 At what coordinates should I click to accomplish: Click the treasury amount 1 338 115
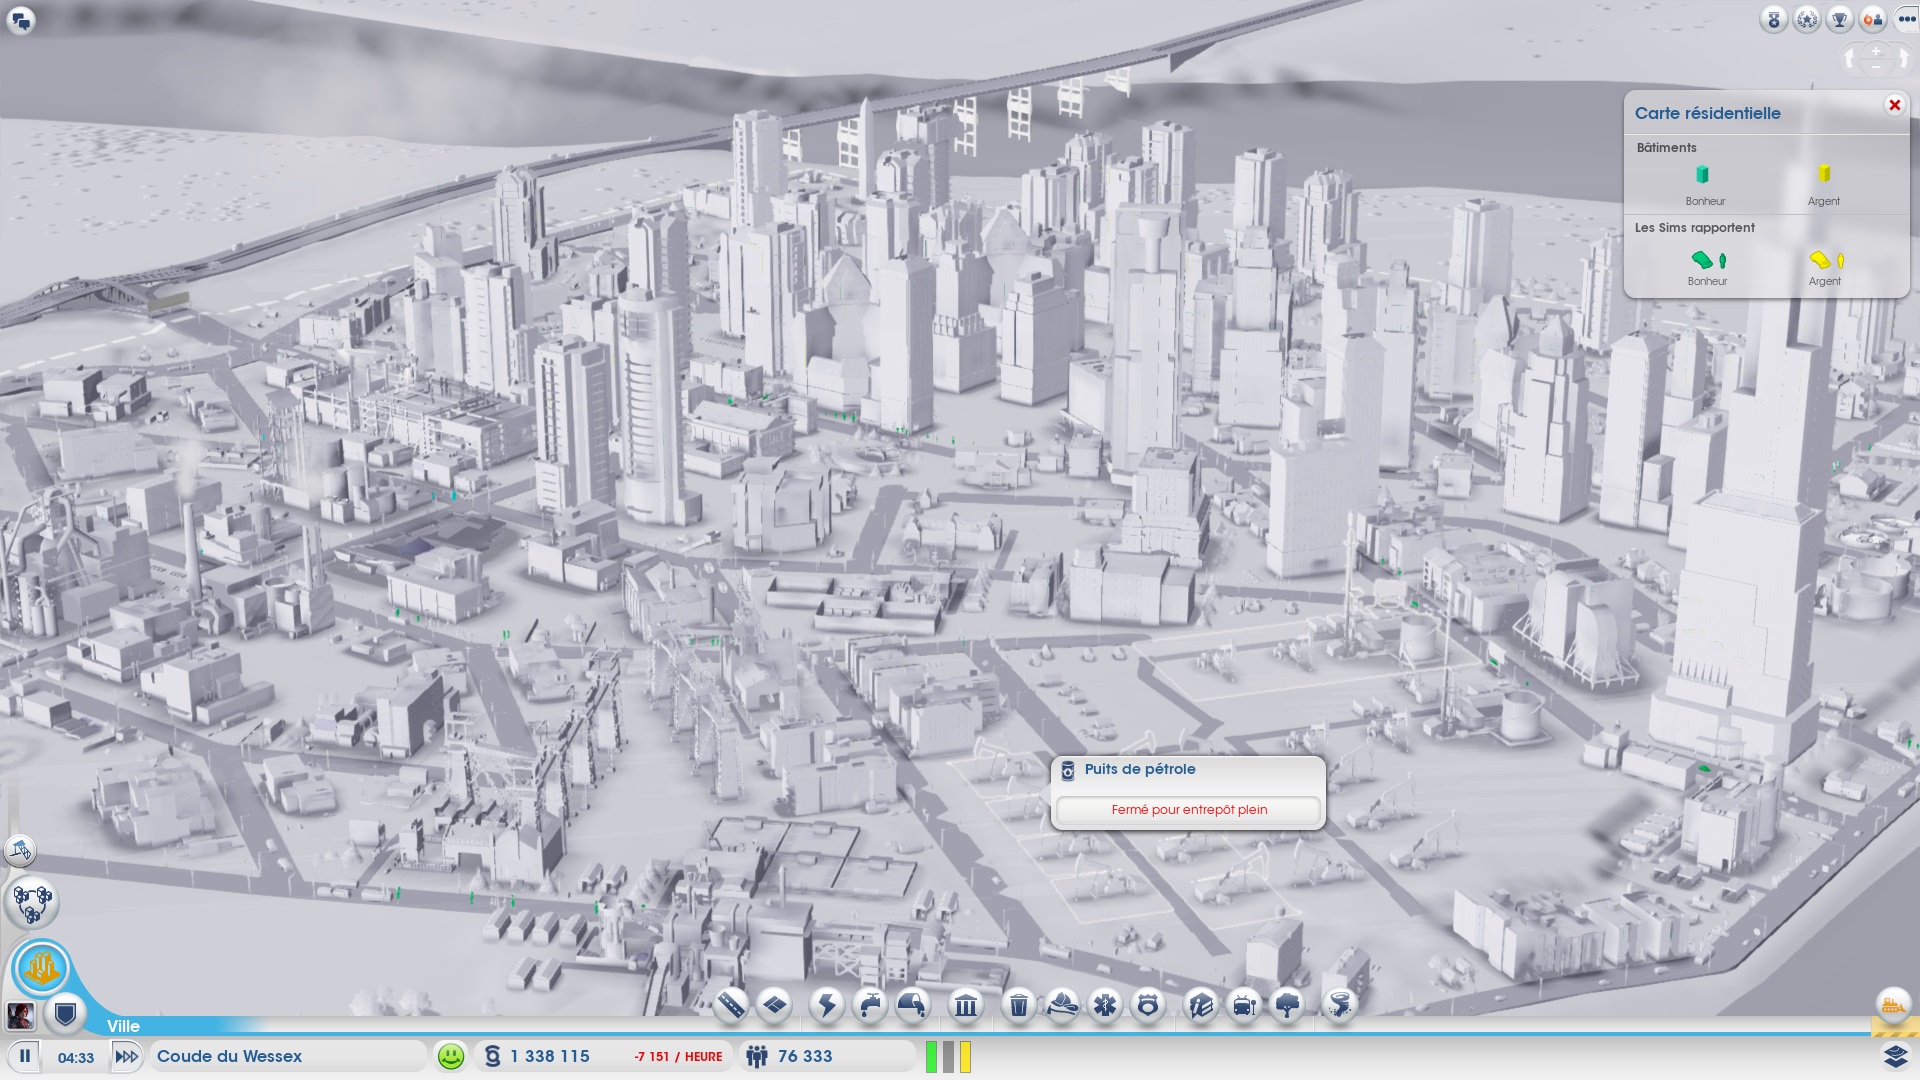pyautogui.click(x=550, y=1056)
